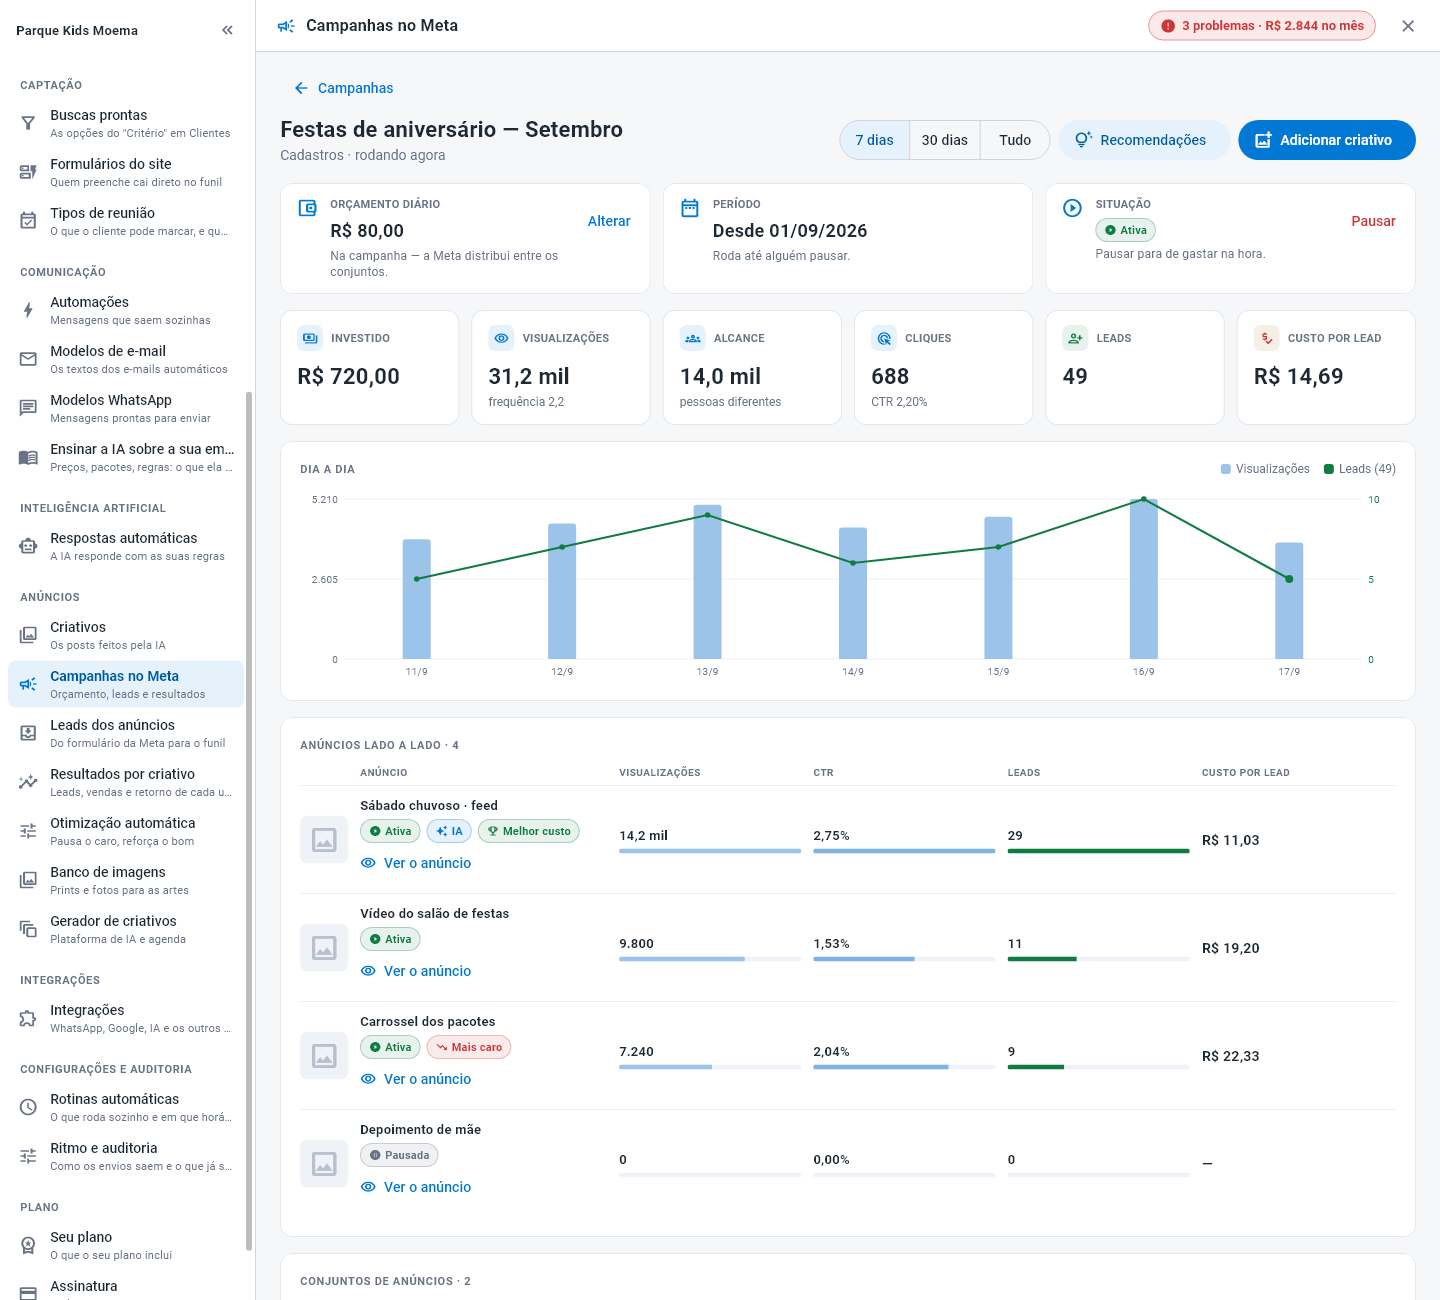The width and height of the screenshot is (1440, 1300).
Task: Click the eye icon in the Visualizações card
Action: click(x=501, y=338)
